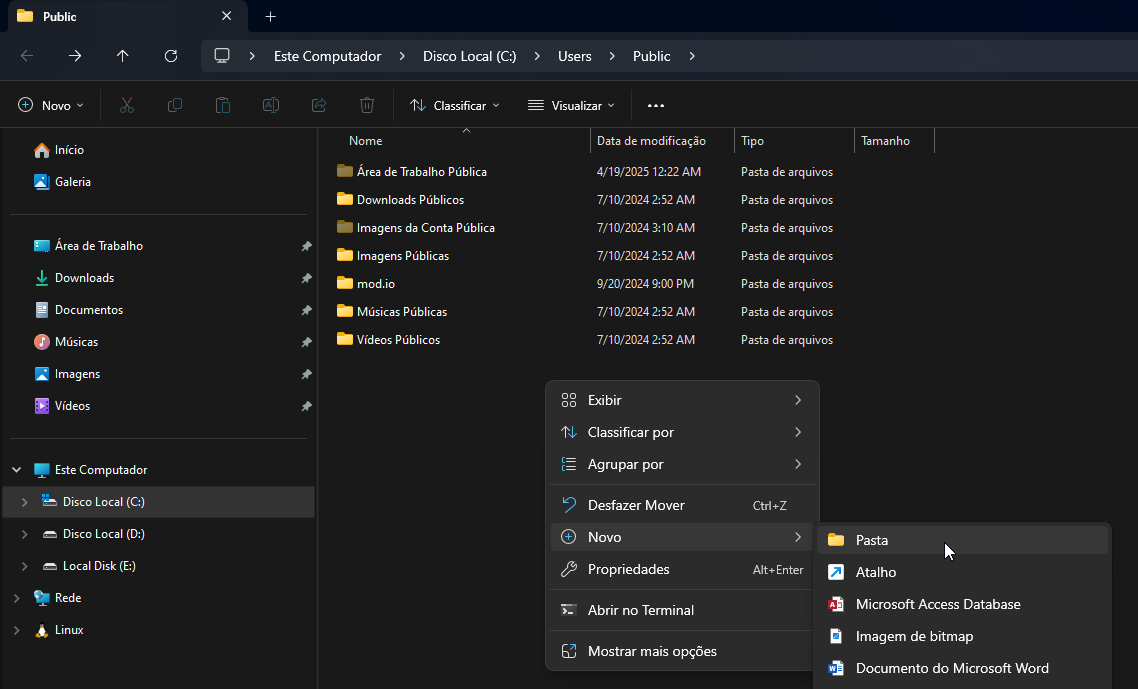Viewport: 1138px width, 689px height.
Task: Click the Up one level arrow
Action: pos(123,56)
